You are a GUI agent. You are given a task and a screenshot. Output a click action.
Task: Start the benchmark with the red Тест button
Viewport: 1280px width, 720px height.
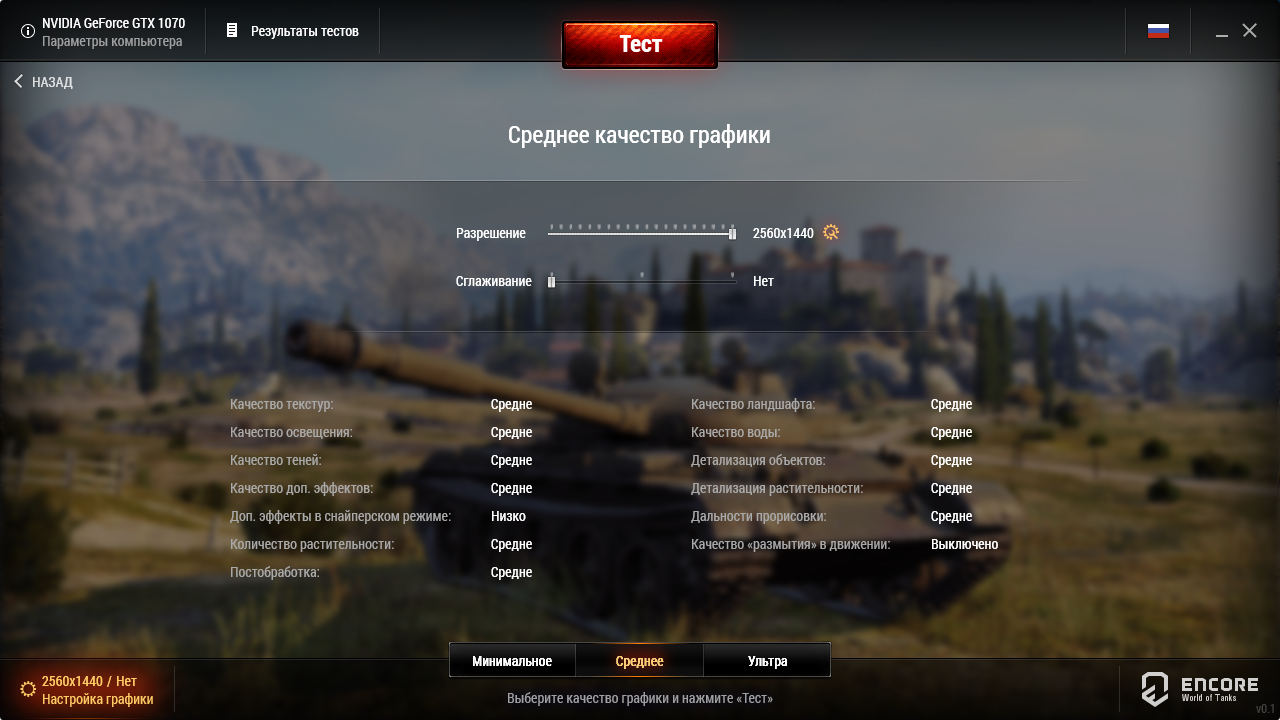640,45
